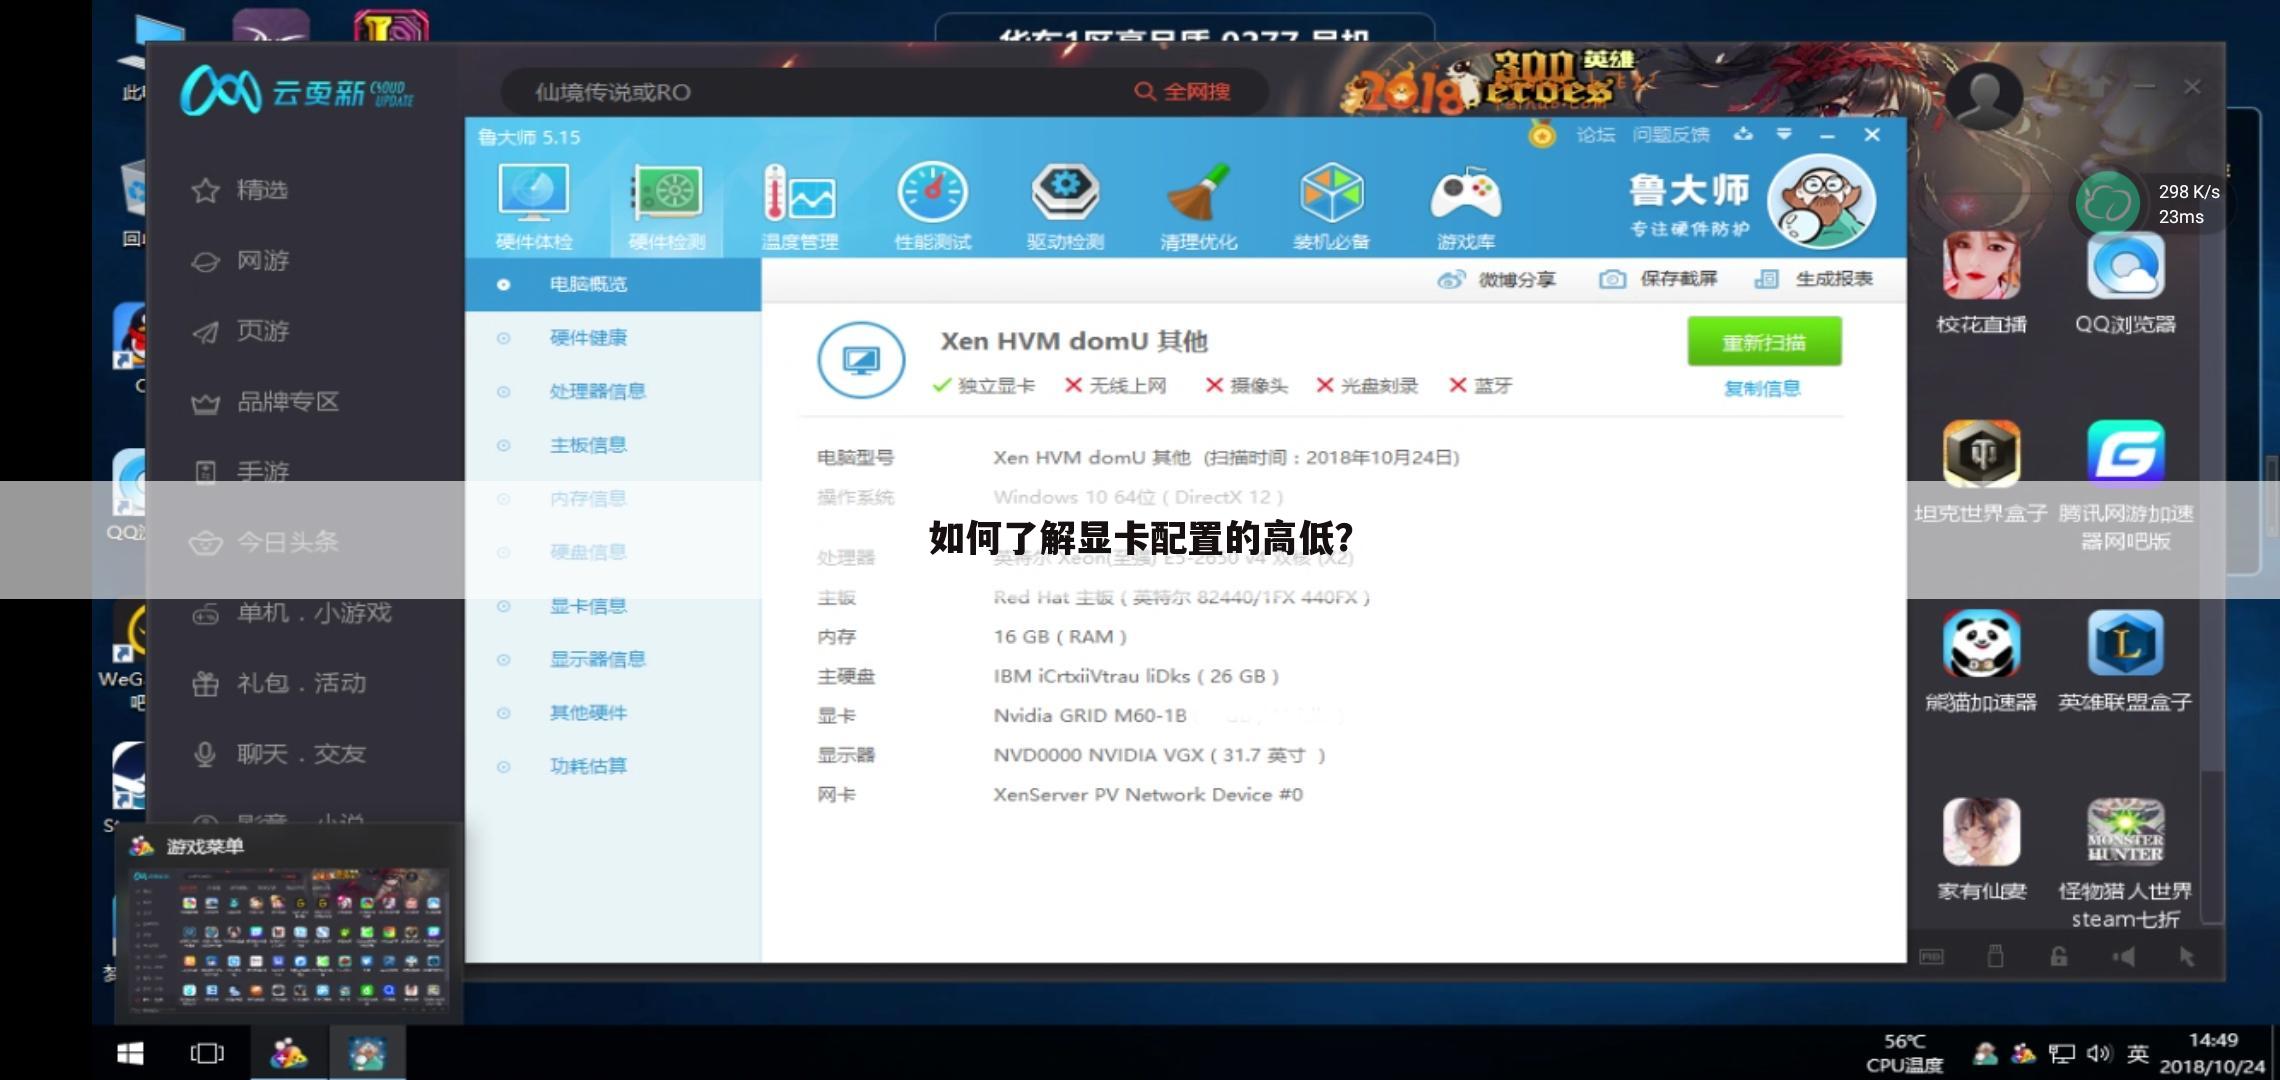Click the computer overview monitor icon
Viewport: 2280px width, 1080px height.
pos(861,360)
